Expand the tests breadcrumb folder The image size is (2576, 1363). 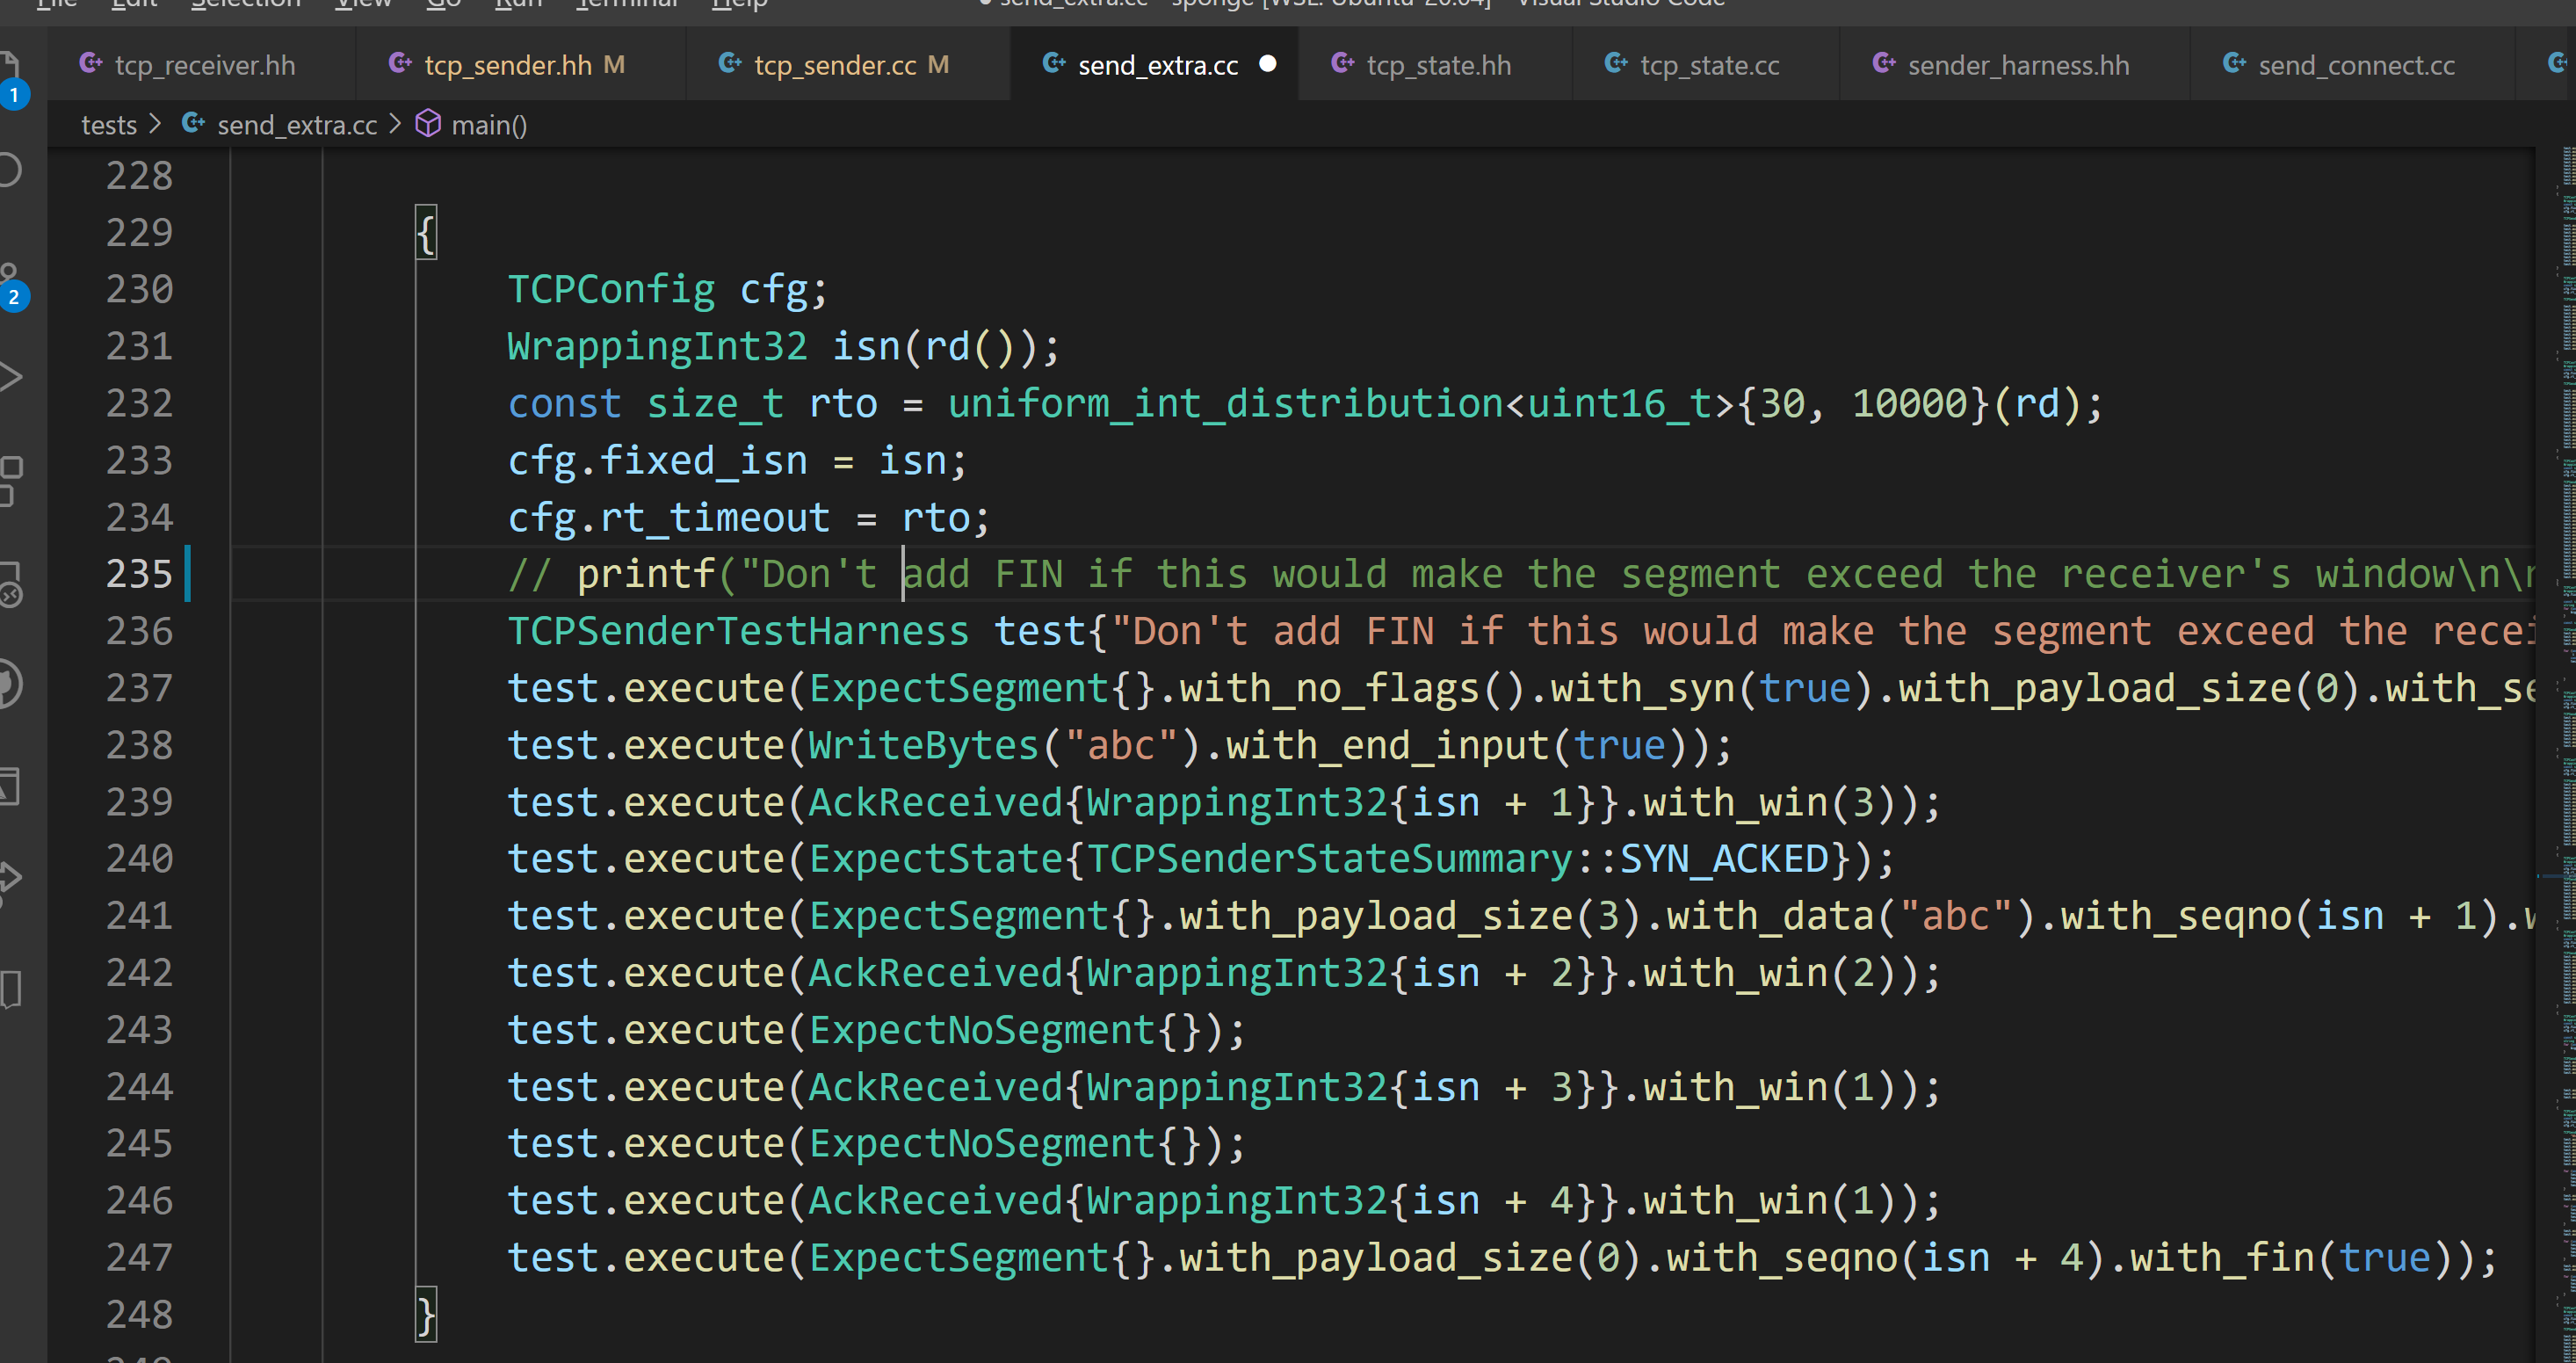pos(109,125)
